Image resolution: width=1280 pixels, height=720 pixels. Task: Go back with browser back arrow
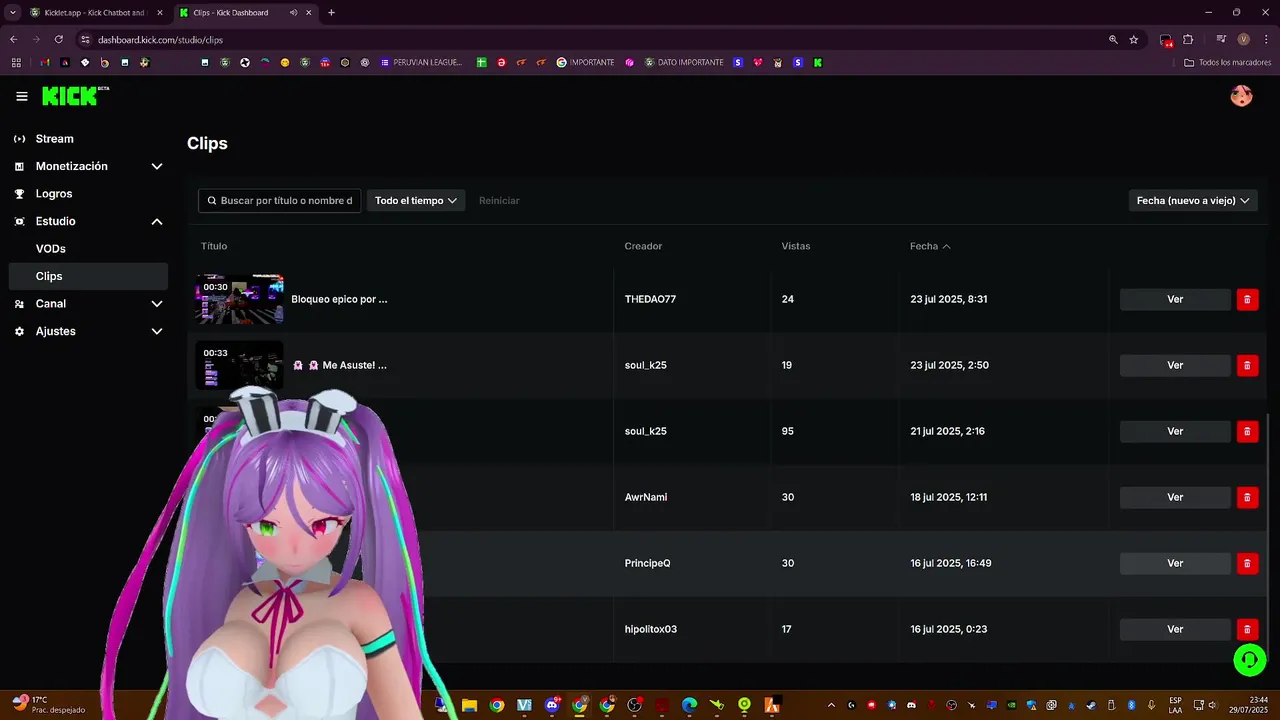click(14, 40)
